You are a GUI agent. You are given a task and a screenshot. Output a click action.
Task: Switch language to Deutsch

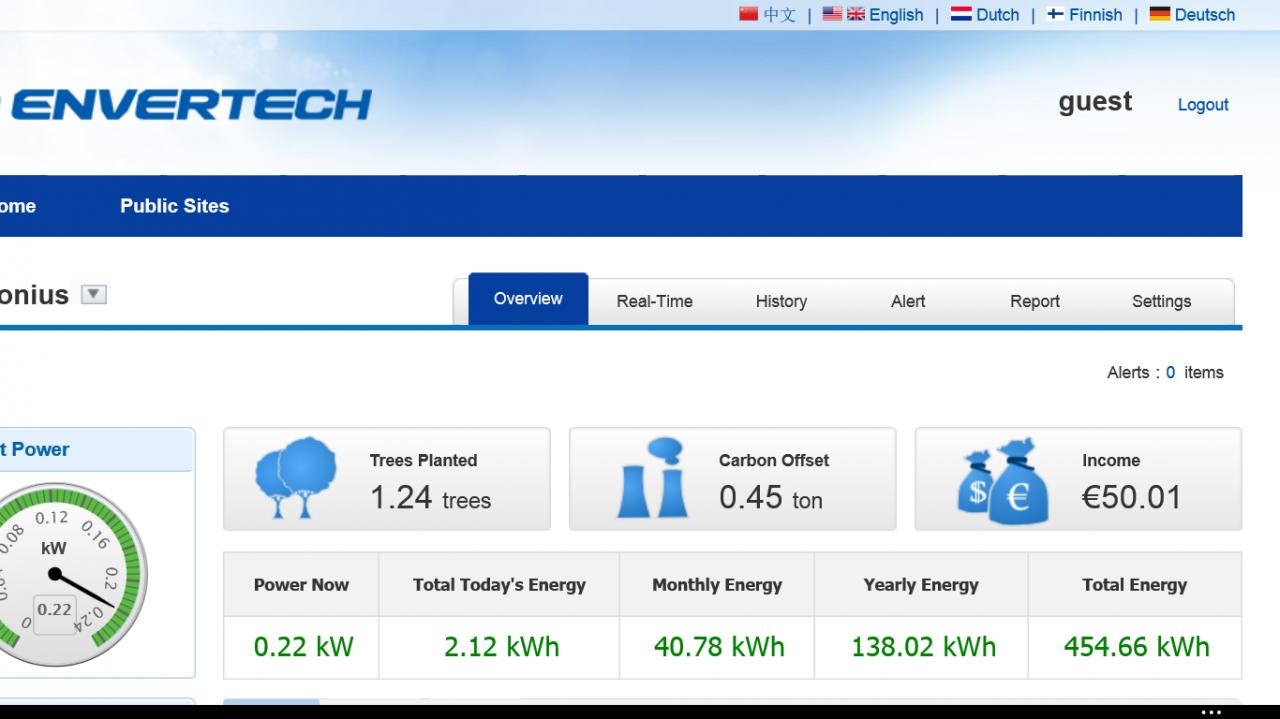tap(1205, 15)
